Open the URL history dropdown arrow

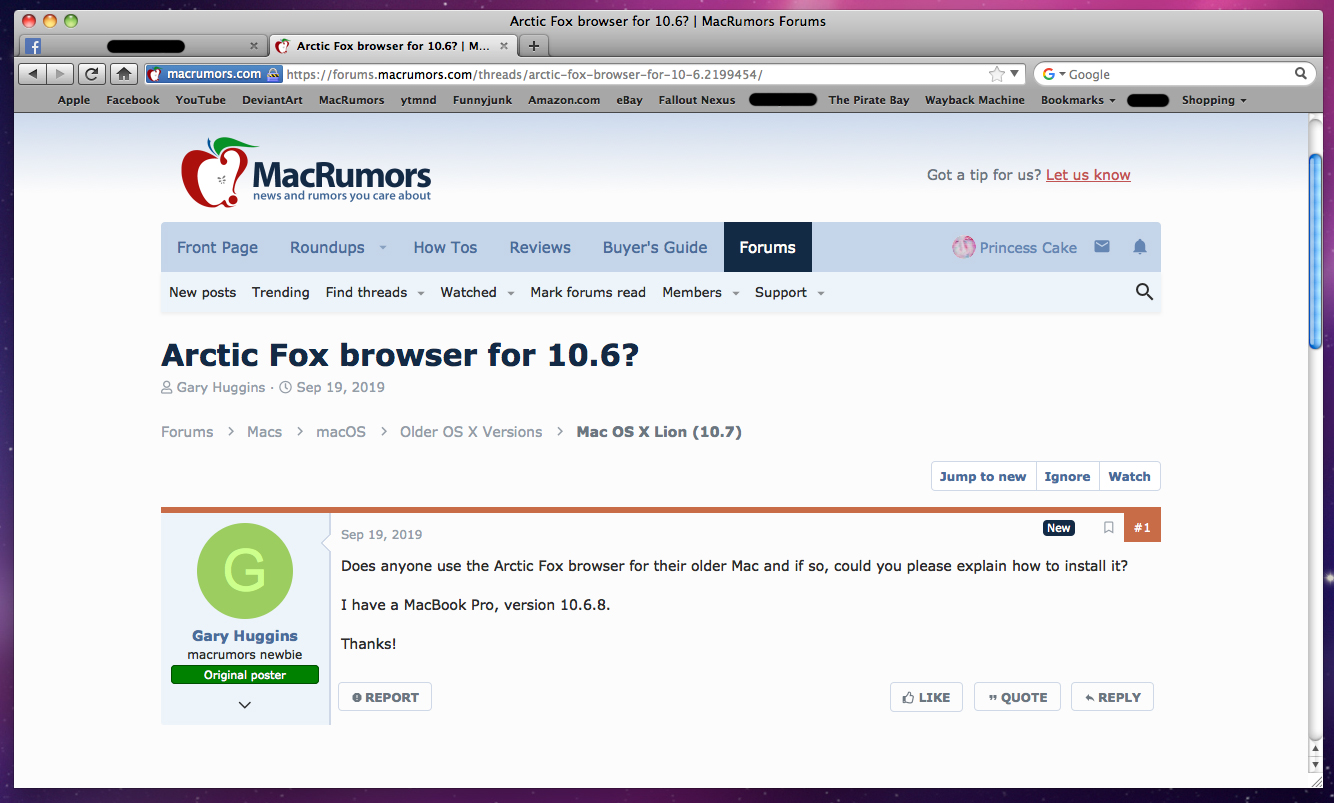pyautogui.click(x=1015, y=74)
